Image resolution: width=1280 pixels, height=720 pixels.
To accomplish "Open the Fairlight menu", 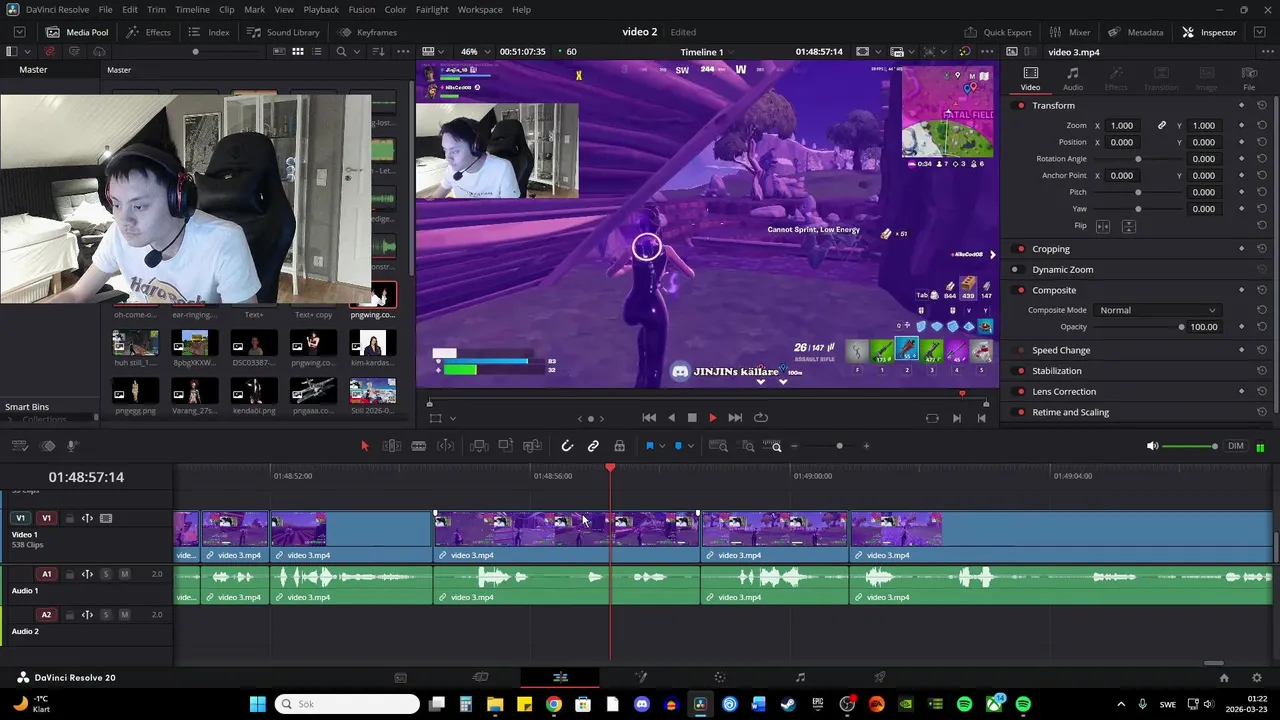I will point(432,9).
